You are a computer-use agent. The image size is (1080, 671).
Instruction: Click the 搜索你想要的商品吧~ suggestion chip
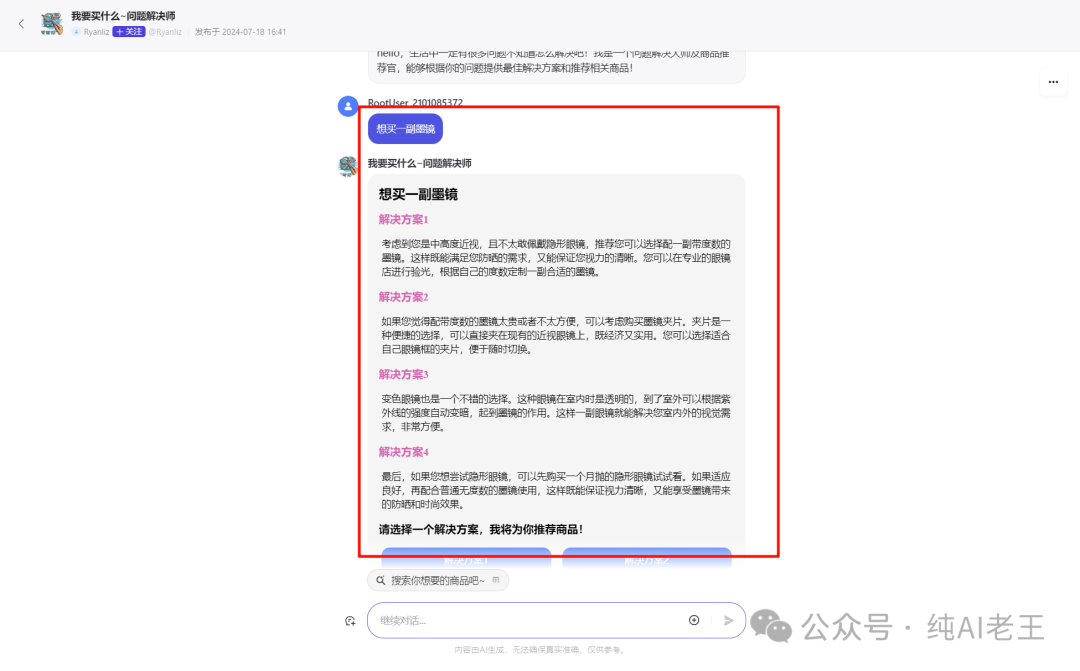pyautogui.click(x=438, y=580)
